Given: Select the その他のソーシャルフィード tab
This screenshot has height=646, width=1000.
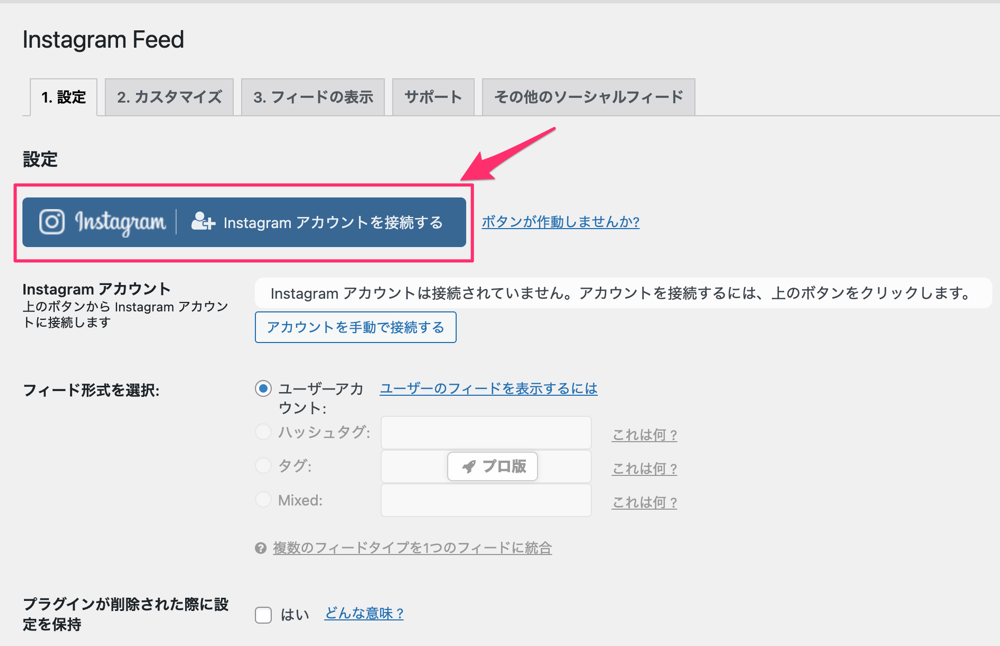Looking at the screenshot, I should coord(588,97).
